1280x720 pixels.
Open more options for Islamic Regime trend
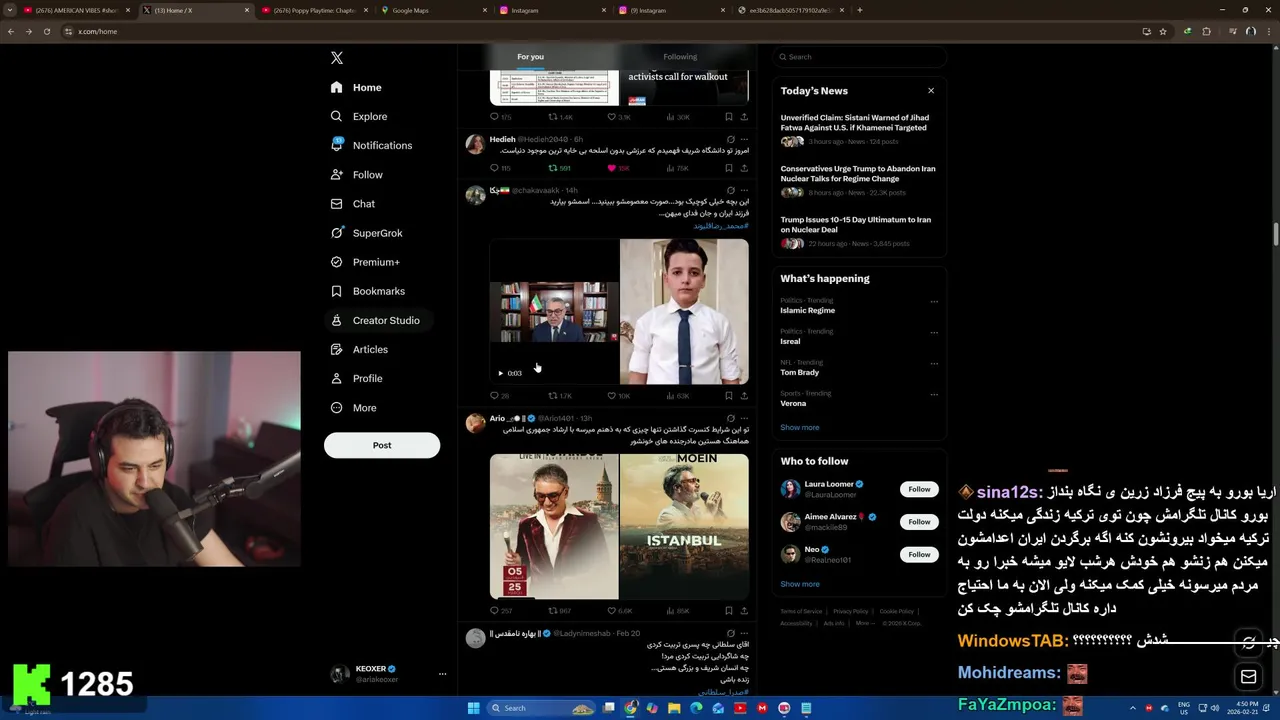[x=934, y=302]
